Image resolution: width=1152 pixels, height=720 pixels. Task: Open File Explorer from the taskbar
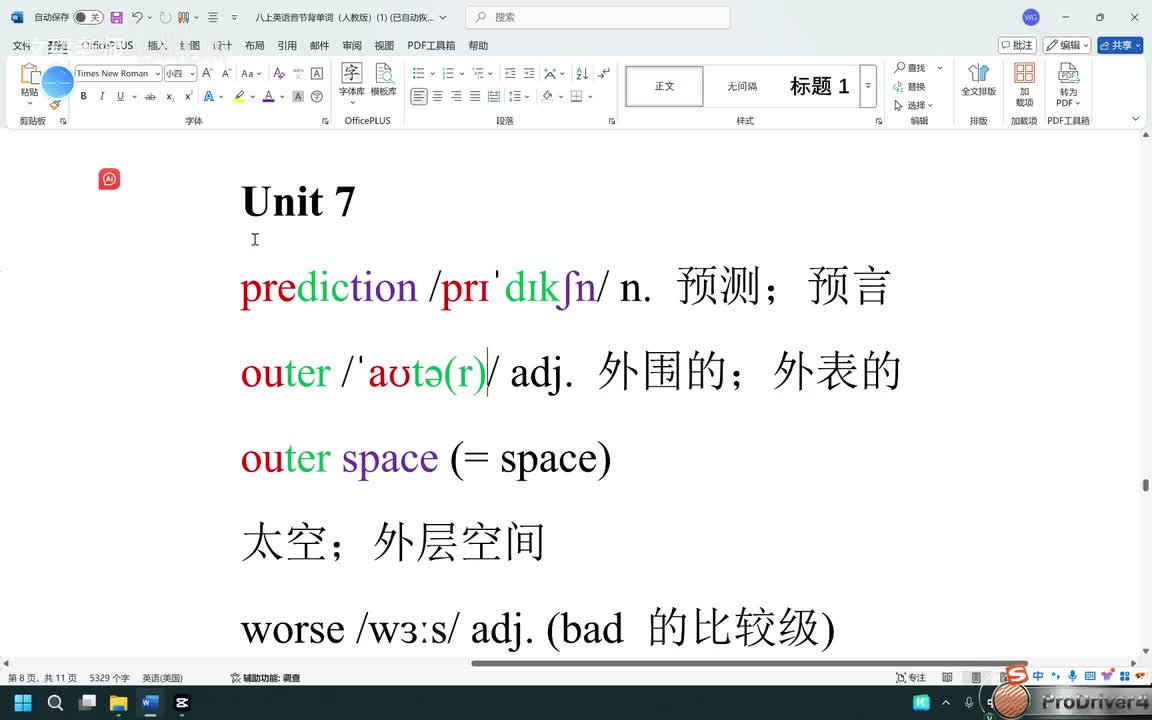[x=118, y=703]
